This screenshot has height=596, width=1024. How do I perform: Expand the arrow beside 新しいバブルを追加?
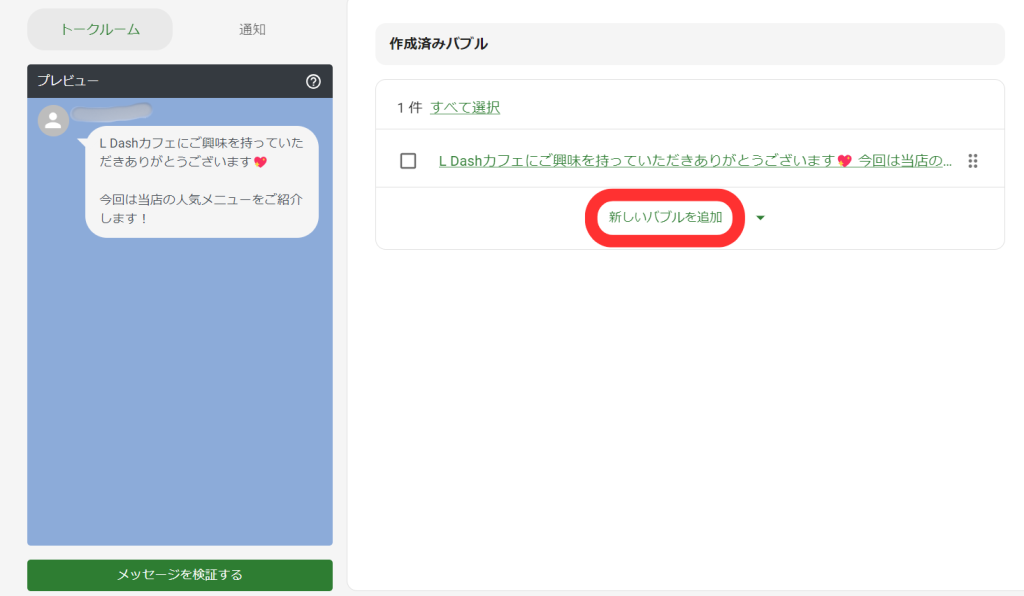(x=760, y=218)
